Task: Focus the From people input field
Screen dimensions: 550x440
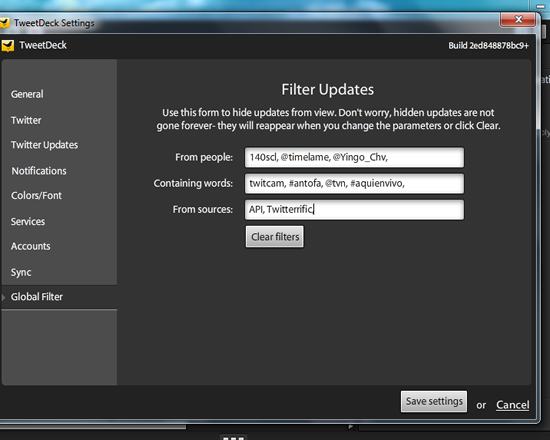Action: coord(354,157)
